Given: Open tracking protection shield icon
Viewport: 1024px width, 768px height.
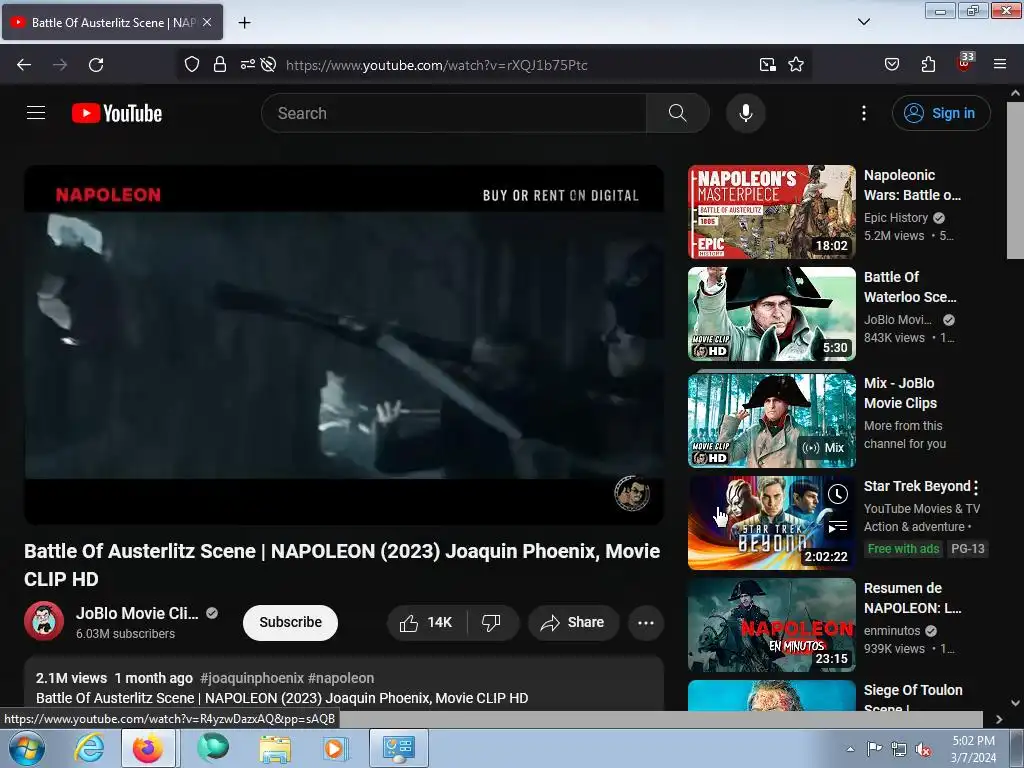Looking at the screenshot, I should 191,65.
